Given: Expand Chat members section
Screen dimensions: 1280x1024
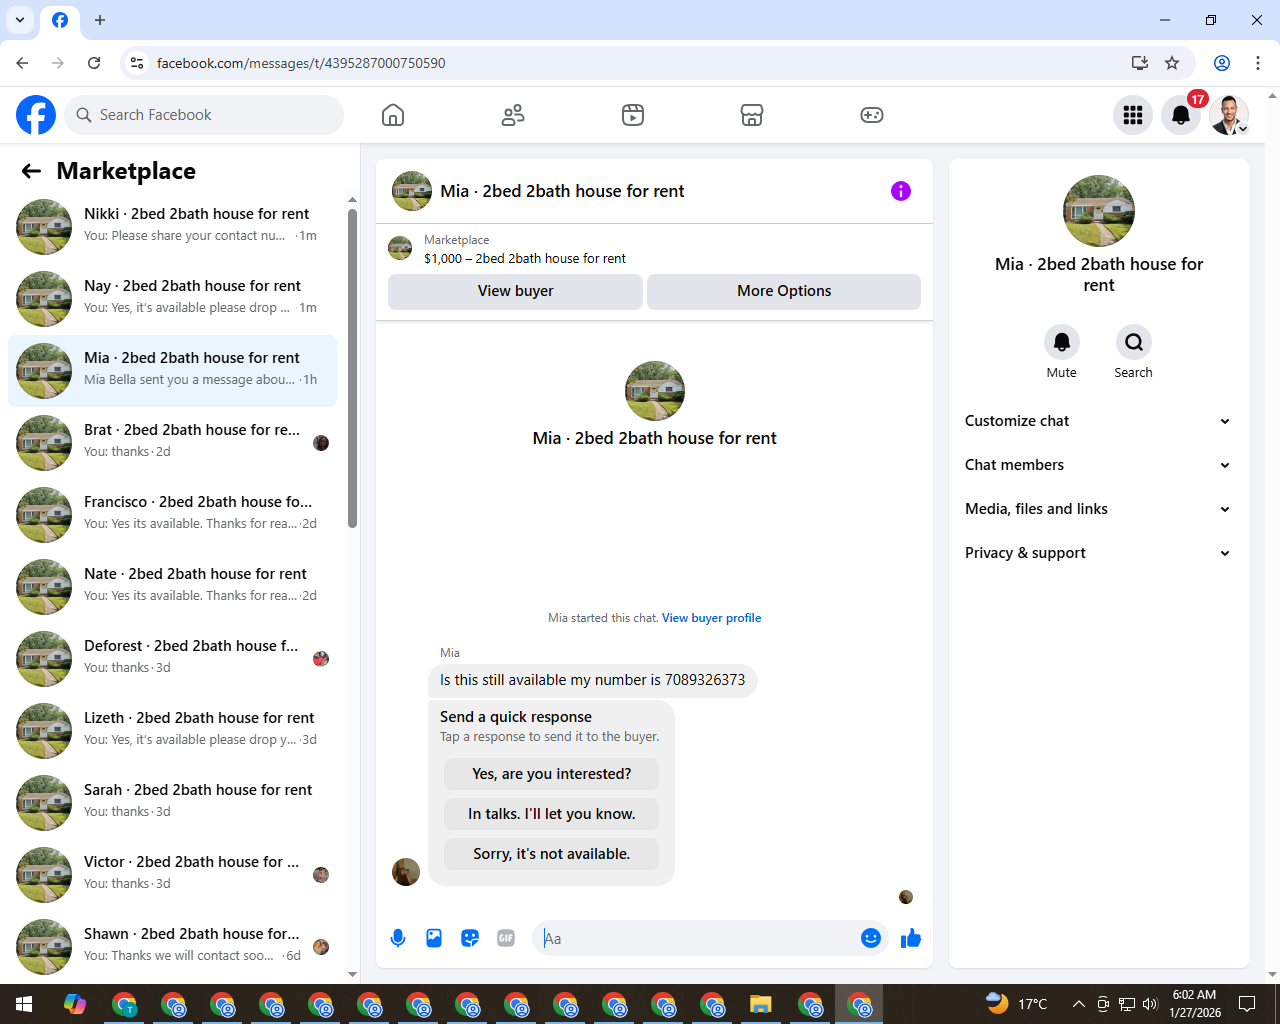Looking at the screenshot, I should pos(1098,465).
